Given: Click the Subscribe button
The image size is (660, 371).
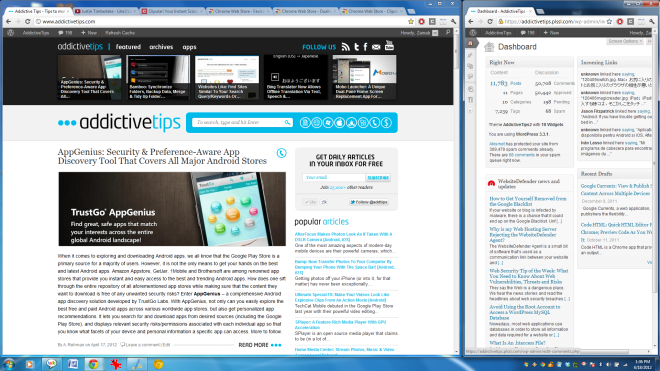Looking at the screenshot, I should coord(378,178).
